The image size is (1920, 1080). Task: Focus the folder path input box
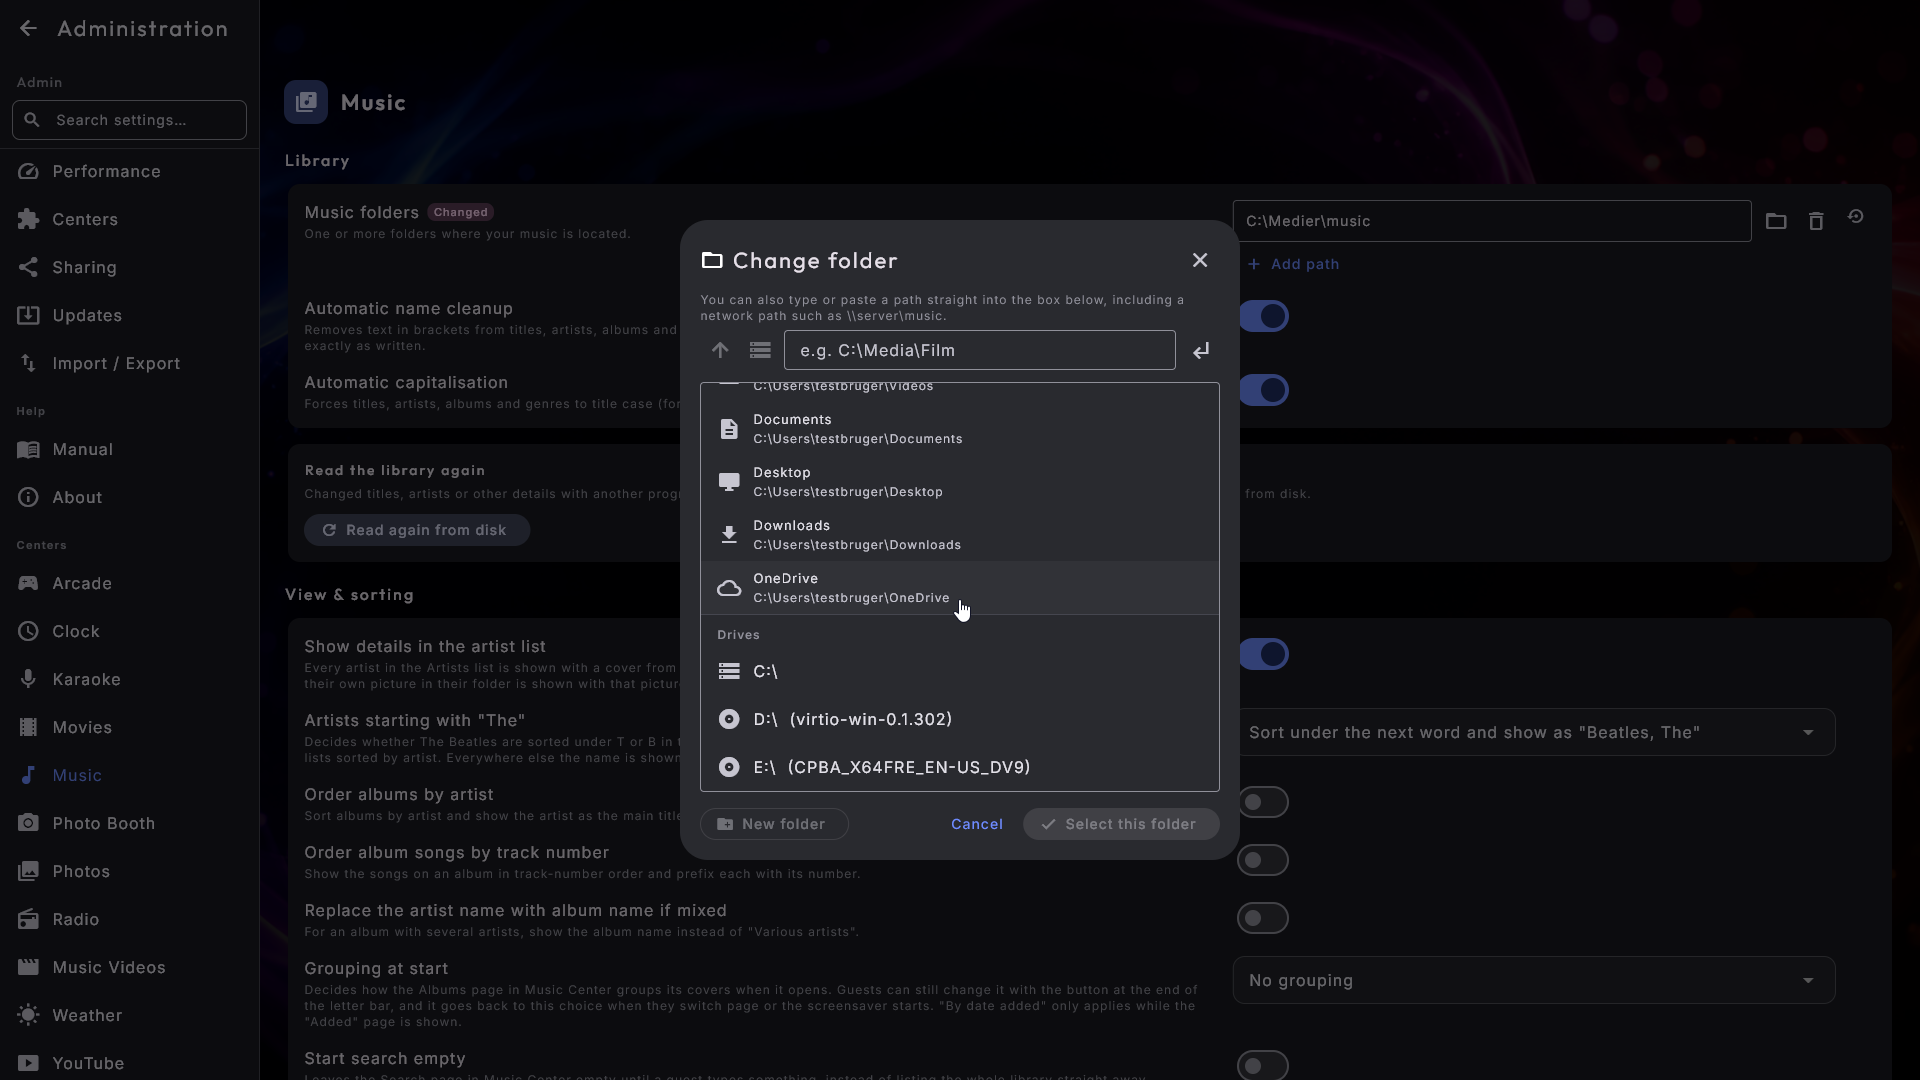[x=979, y=350]
